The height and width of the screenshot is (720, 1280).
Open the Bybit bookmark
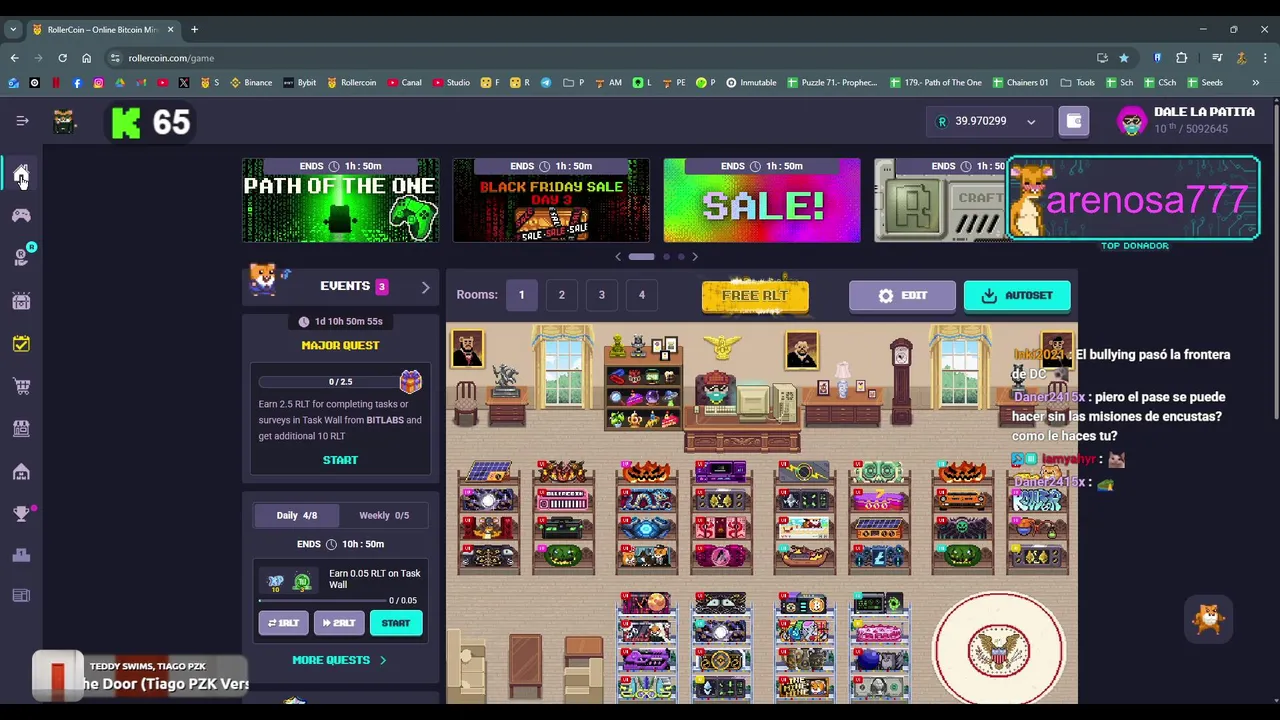[x=300, y=83]
